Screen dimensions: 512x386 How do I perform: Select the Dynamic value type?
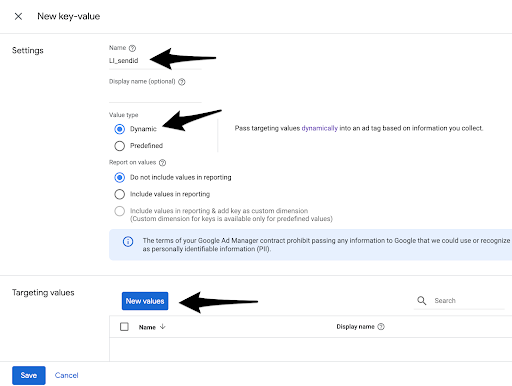pyautogui.click(x=120, y=129)
